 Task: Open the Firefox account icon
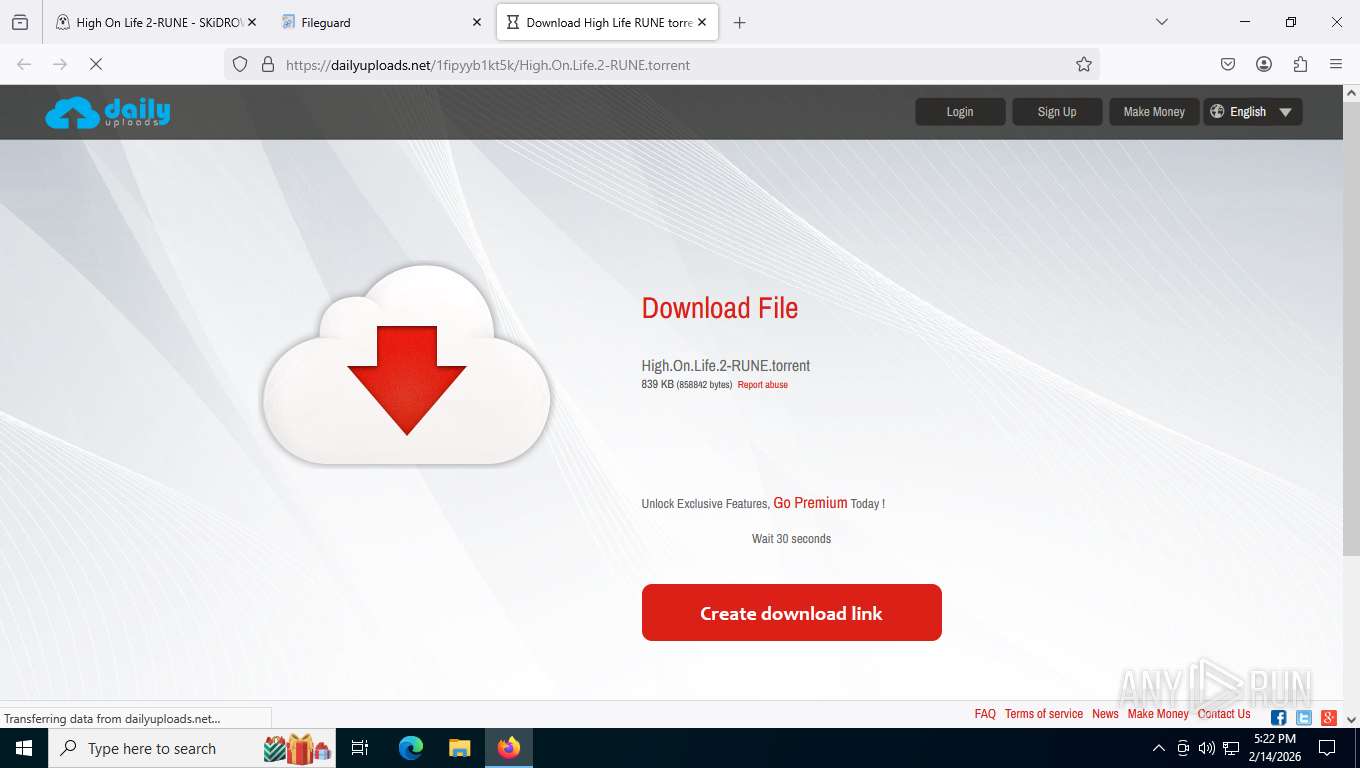click(x=1264, y=64)
